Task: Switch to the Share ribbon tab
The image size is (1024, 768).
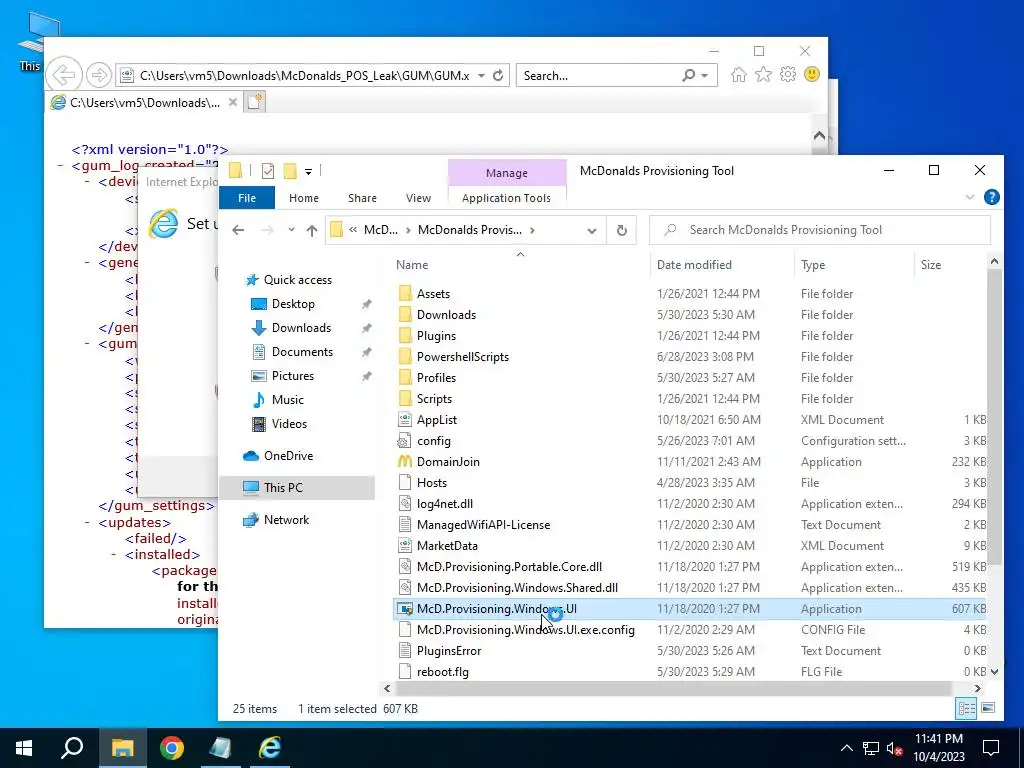Action: click(362, 198)
